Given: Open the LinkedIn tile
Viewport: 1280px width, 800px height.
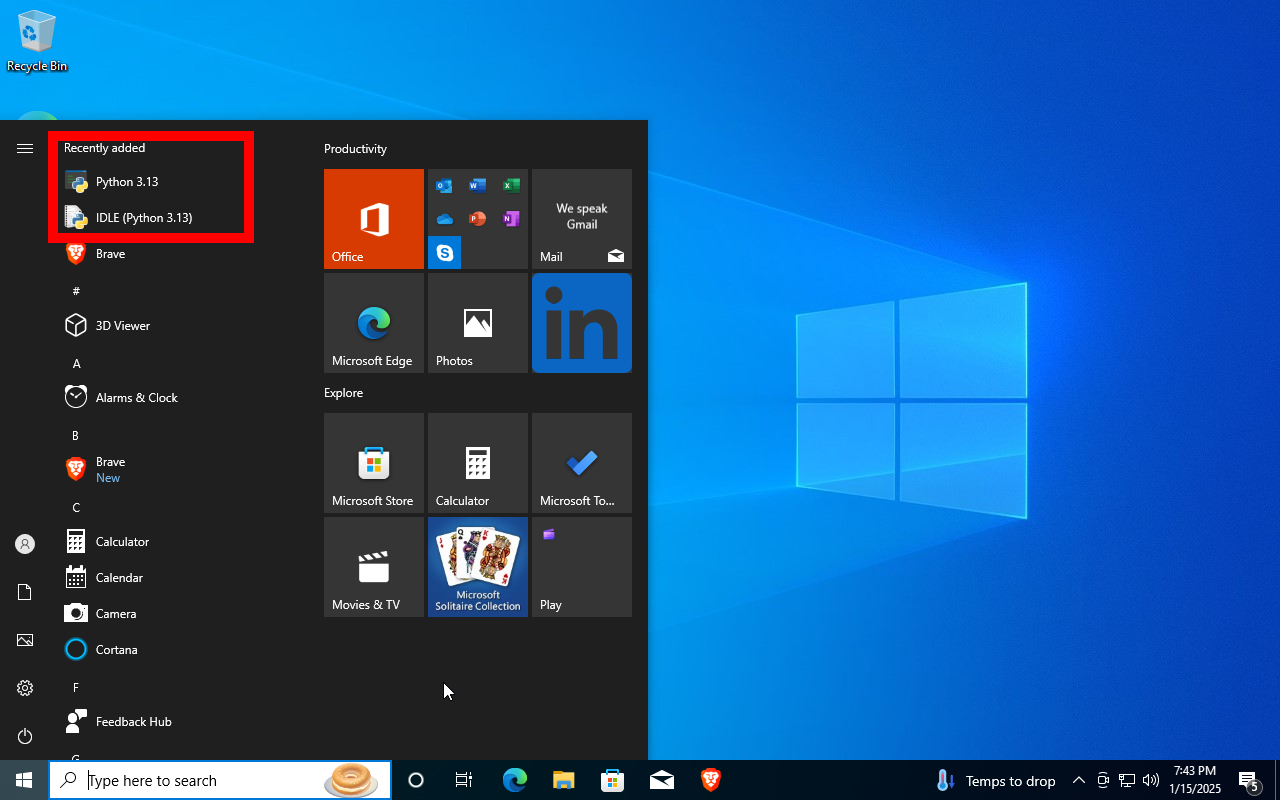Looking at the screenshot, I should (582, 323).
